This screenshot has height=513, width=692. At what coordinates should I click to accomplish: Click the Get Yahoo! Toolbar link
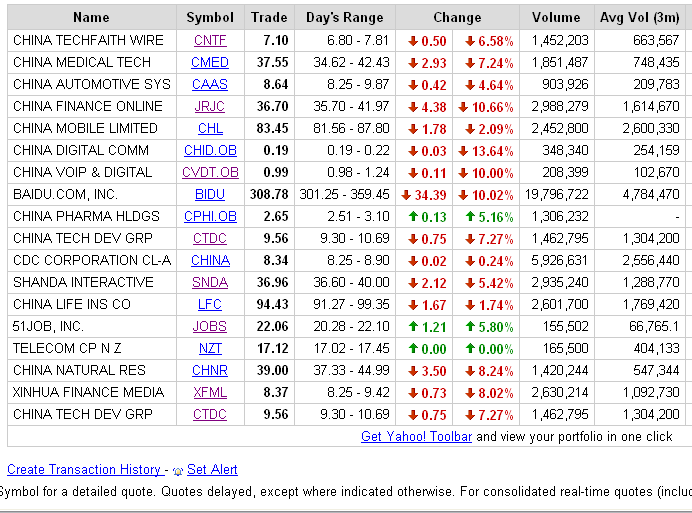pyautogui.click(x=416, y=436)
